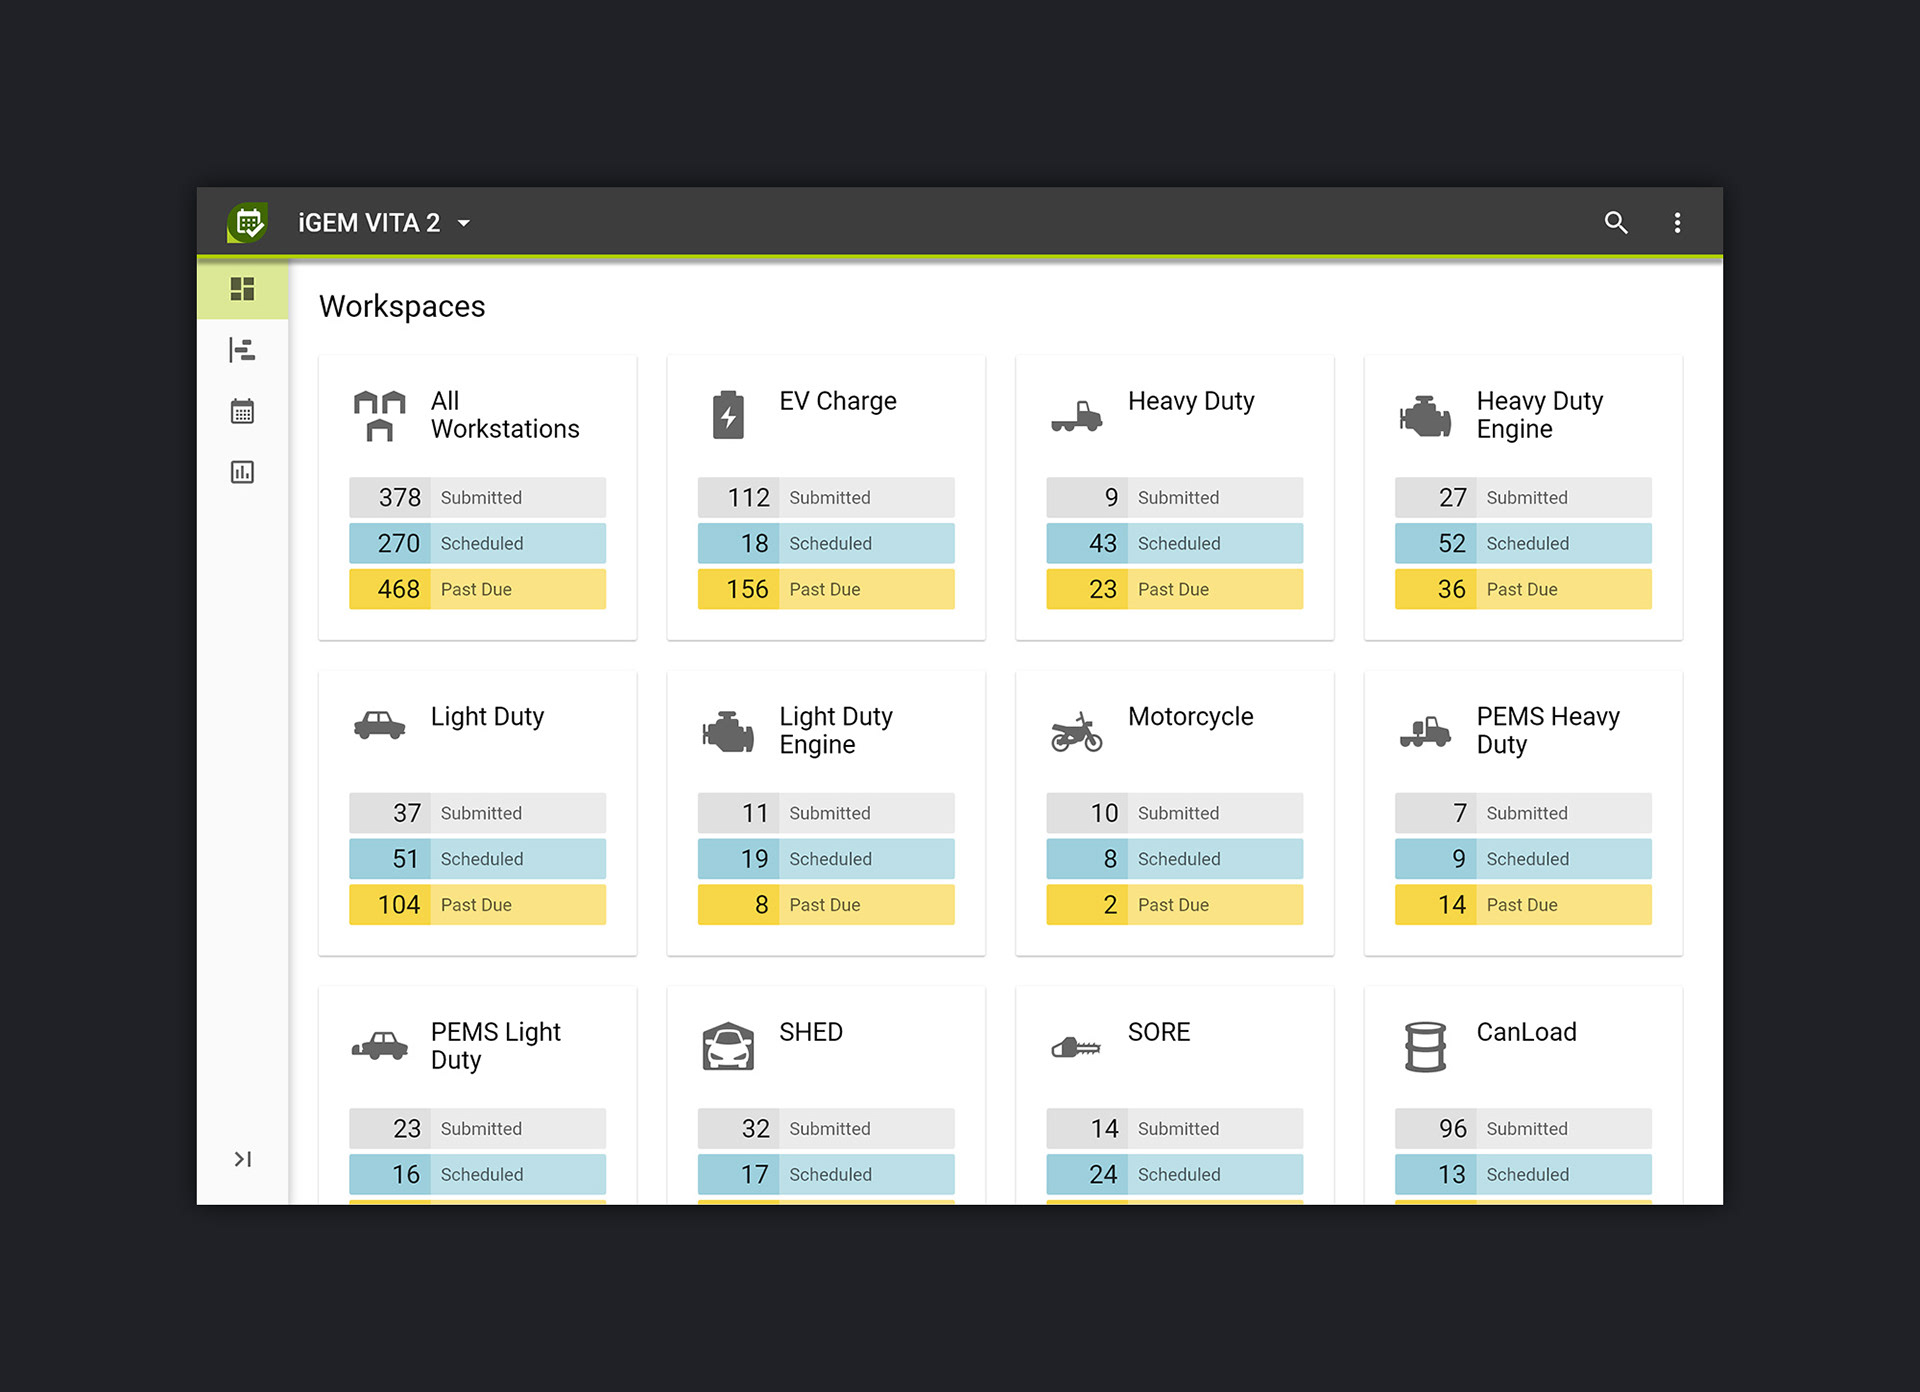Select 13 Scheduled in CanLoad
Viewport: 1920px width, 1392px height.
[x=1523, y=1174]
